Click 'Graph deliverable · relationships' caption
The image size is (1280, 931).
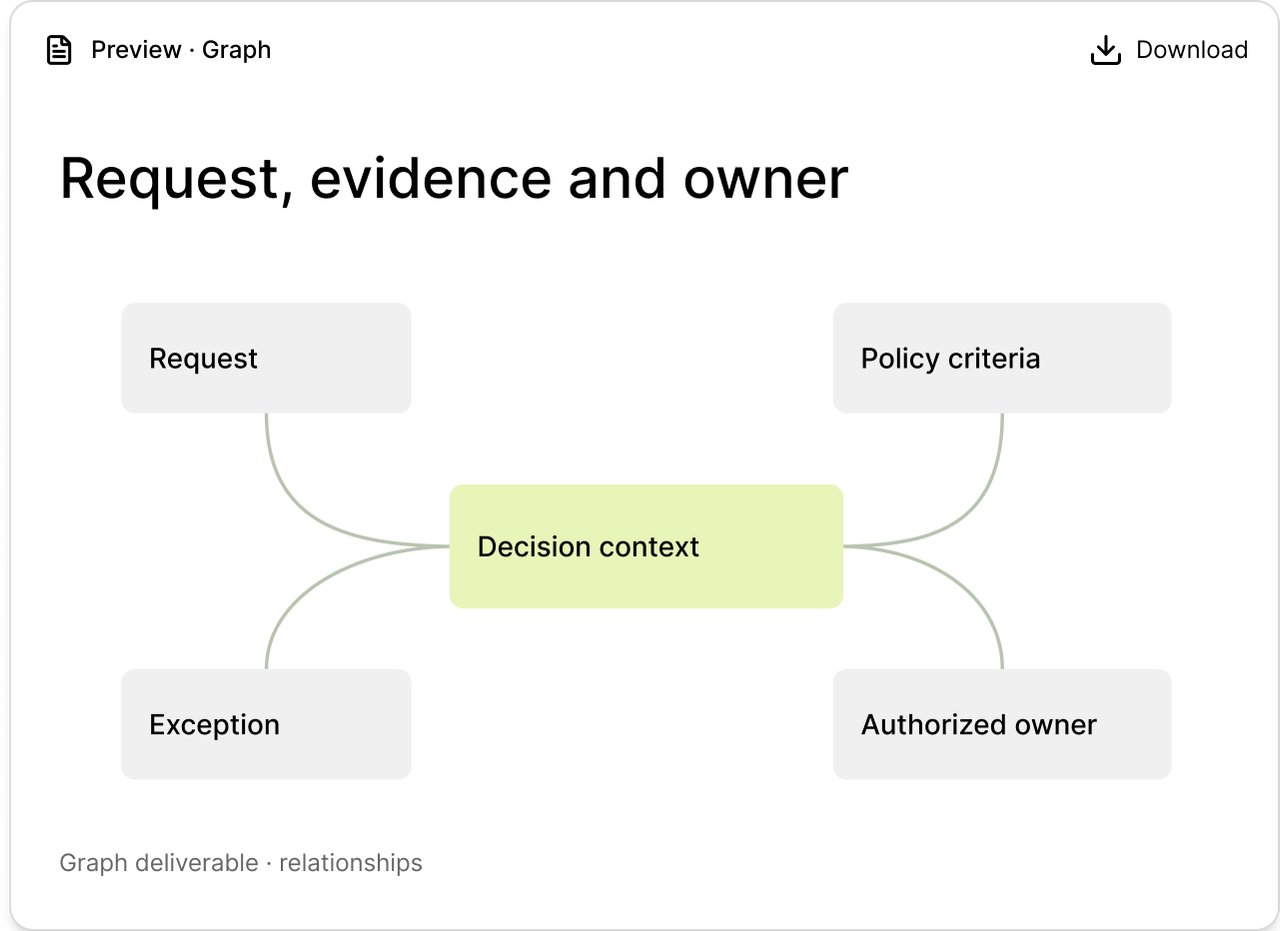tap(241, 863)
